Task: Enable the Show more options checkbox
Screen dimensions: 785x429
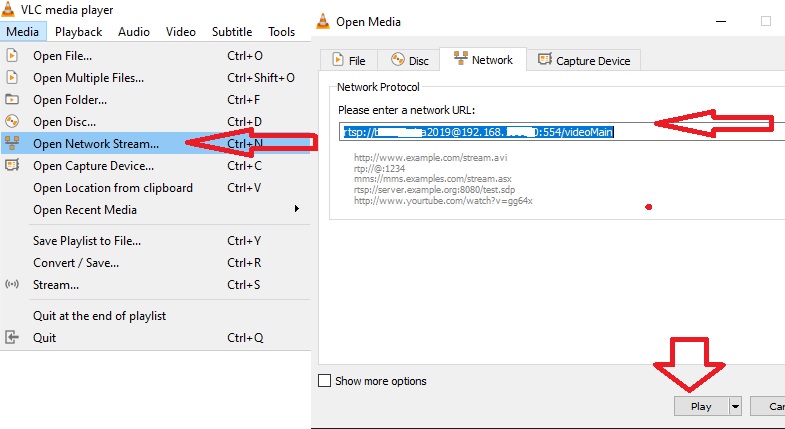Action: [x=324, y=381]
